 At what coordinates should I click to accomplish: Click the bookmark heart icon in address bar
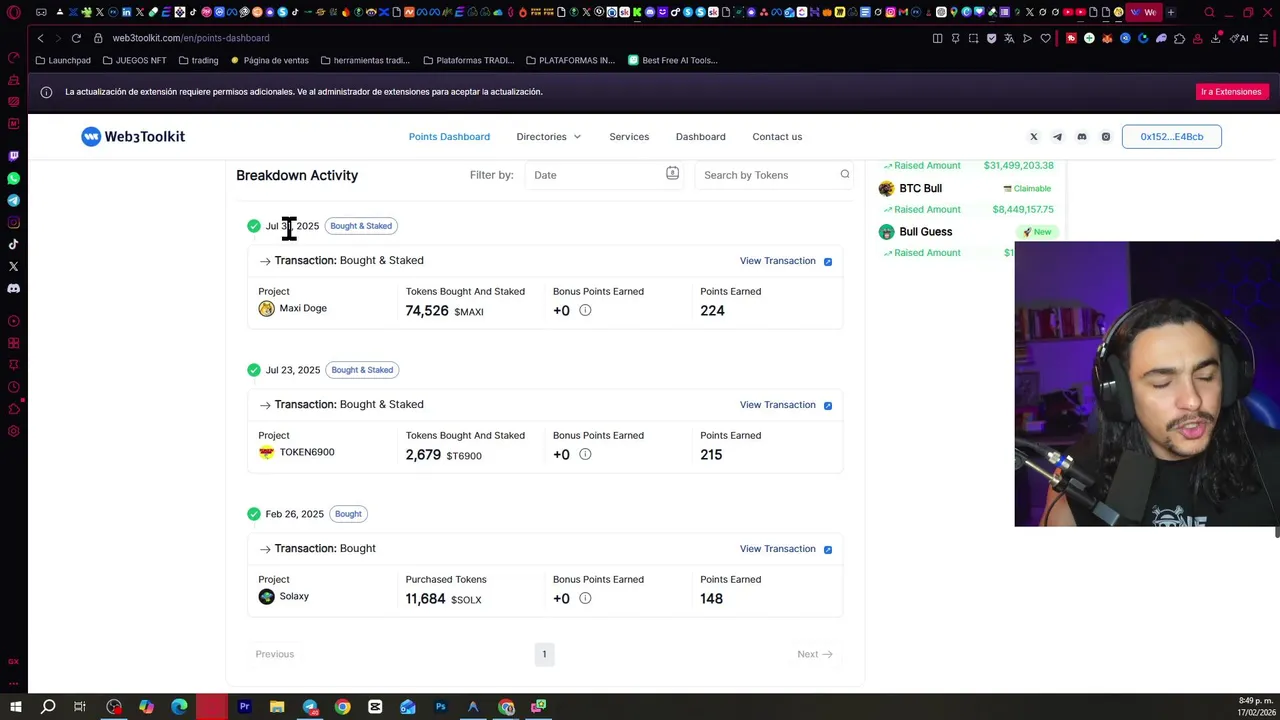(1045, 38)
